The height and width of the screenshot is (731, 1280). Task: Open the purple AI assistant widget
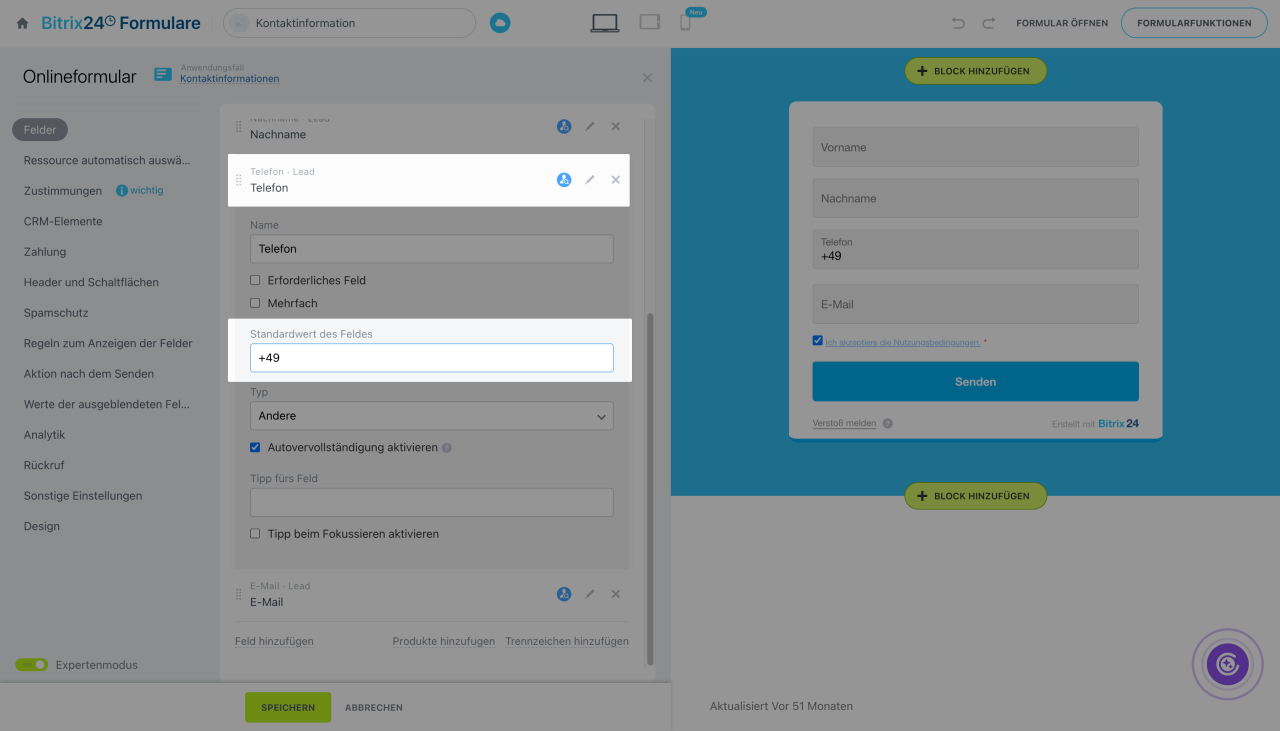[1228, 664]
